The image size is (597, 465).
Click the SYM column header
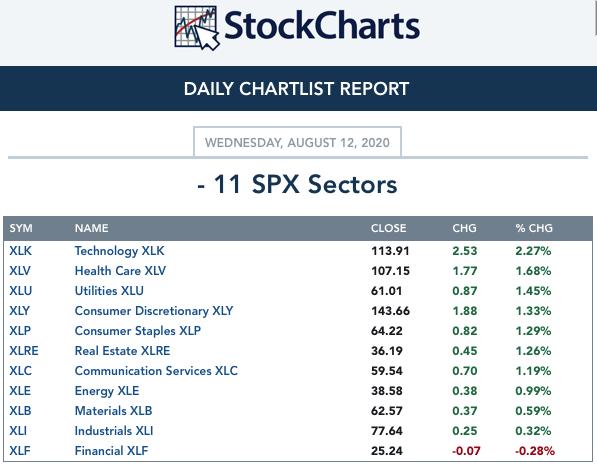(21, 228)
